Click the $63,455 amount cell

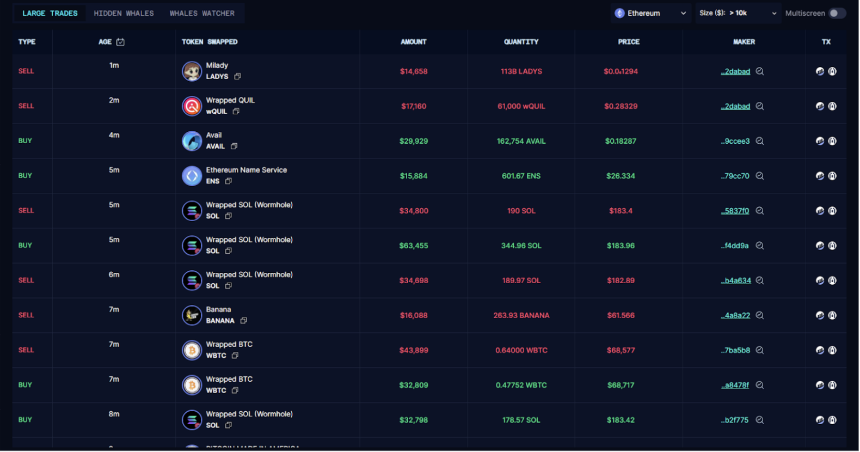point(414,246)
